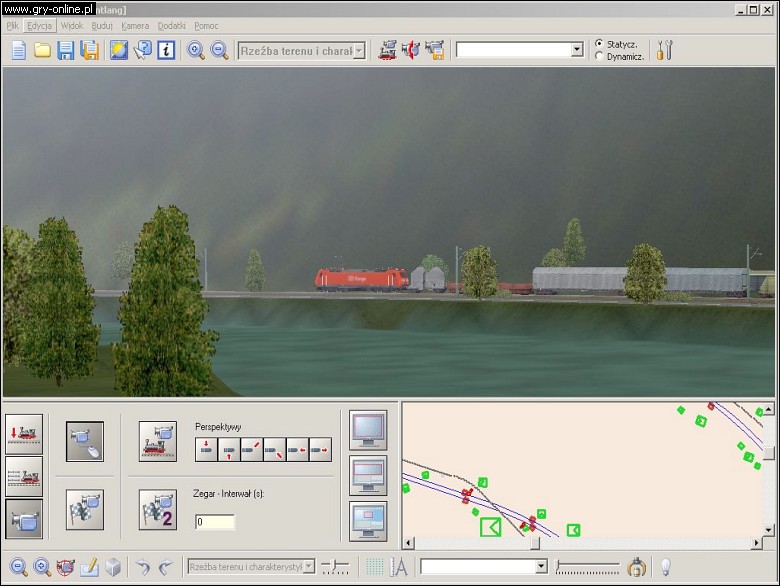Click the map scroll up arrow
Viewport: 780px width, 586px height.
pos(769,409)
